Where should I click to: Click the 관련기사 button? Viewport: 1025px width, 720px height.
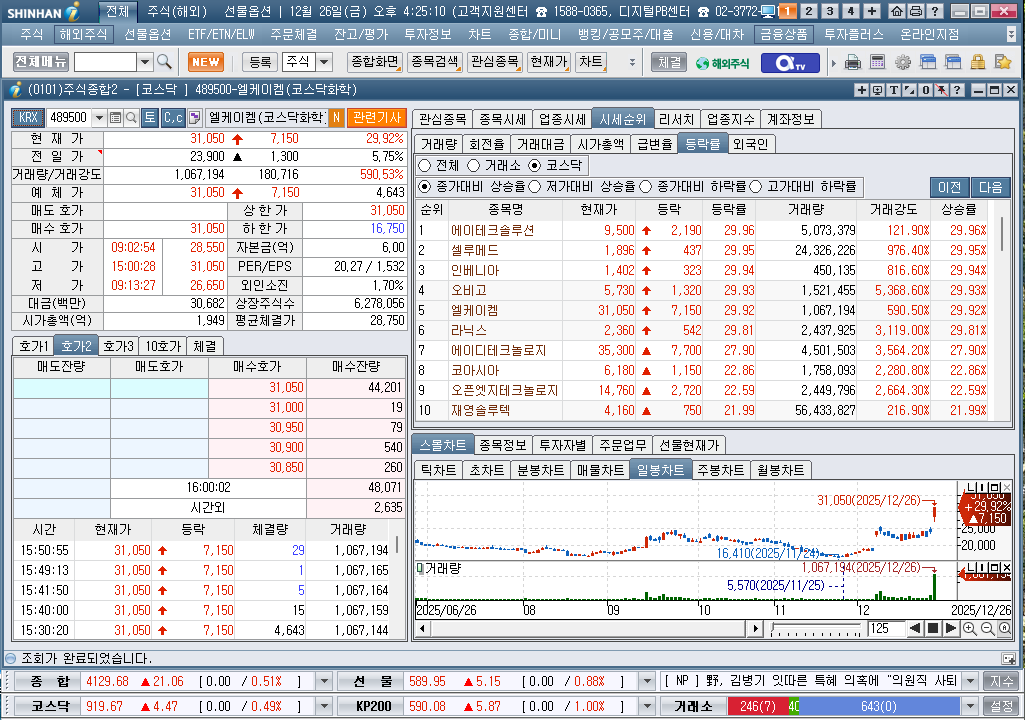(377, 118)
